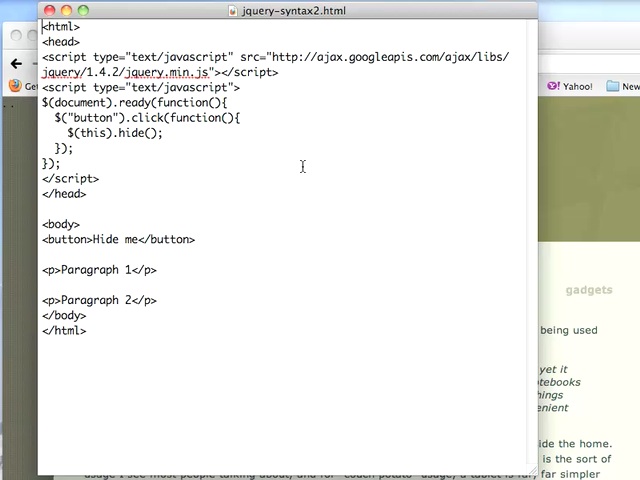Click the '<script type="text/javascript">' line without src

pos(141,88)
